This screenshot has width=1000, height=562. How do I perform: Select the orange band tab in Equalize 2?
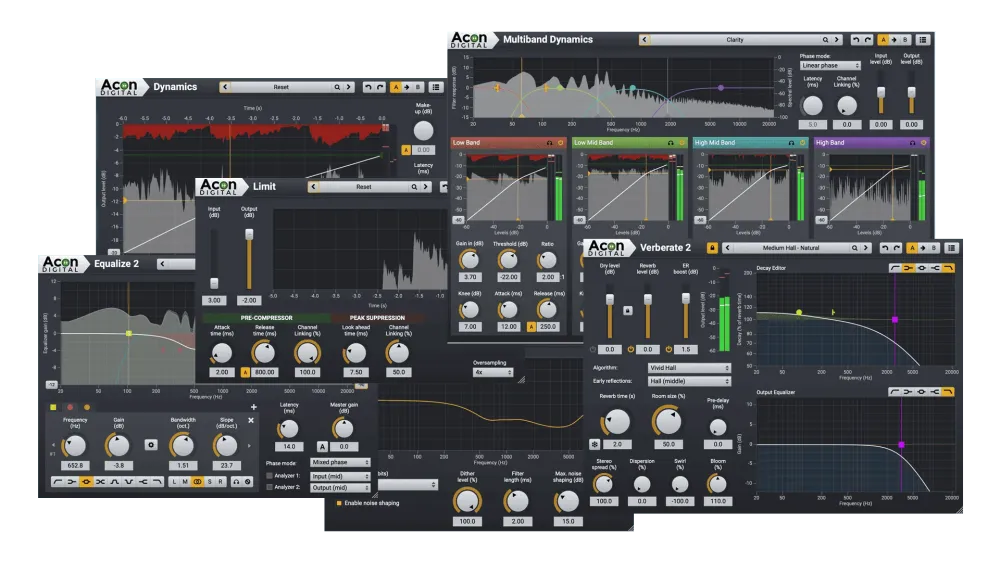click(87, 407)
